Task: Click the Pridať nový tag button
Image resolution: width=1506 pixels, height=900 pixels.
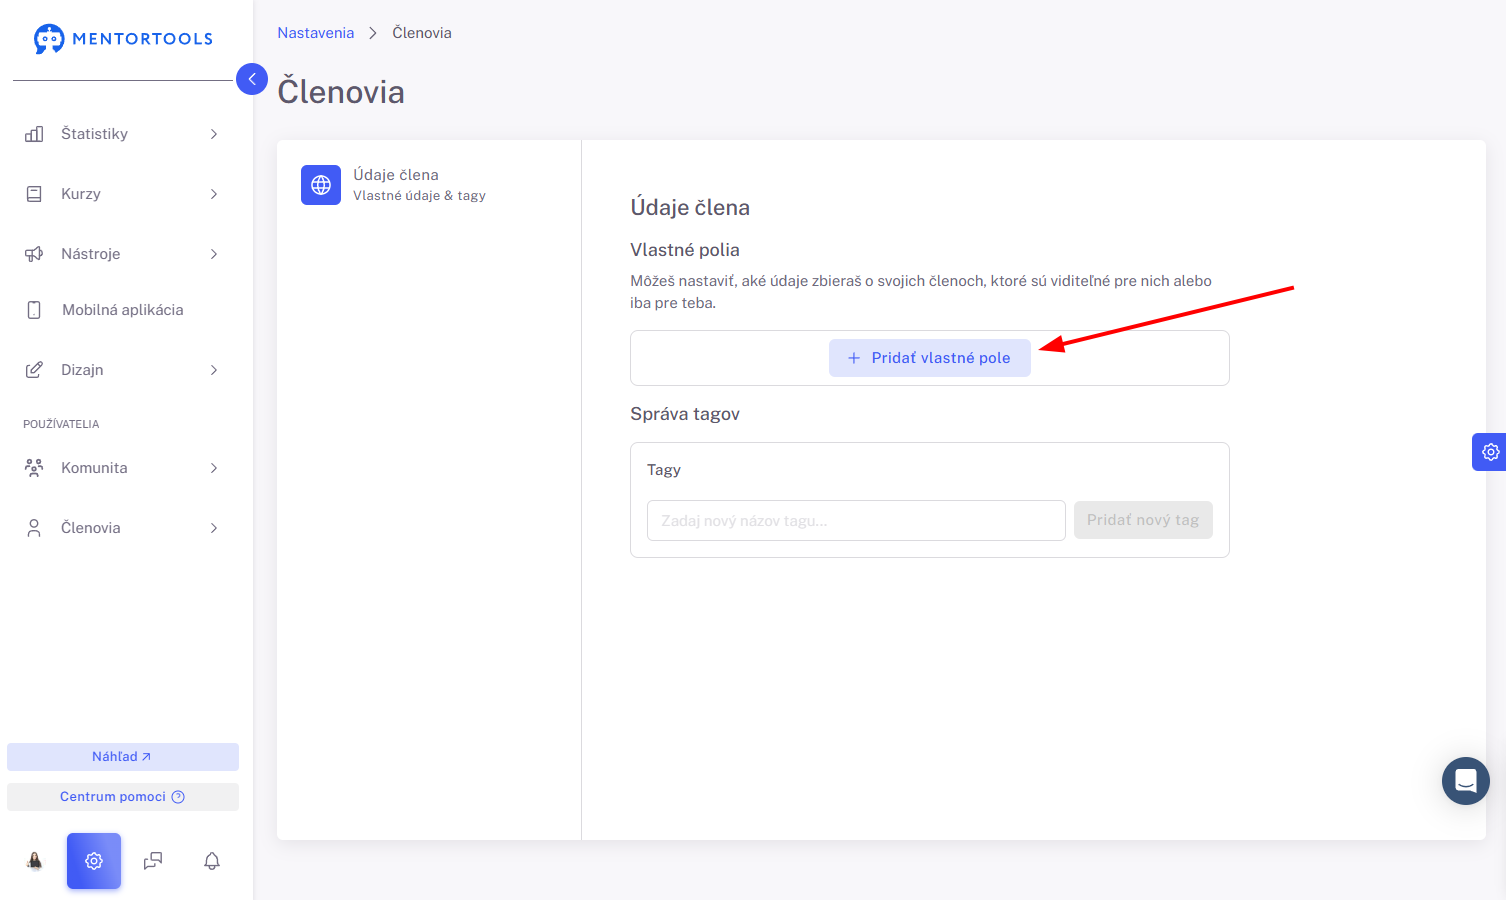Action: click(1143, 520)
